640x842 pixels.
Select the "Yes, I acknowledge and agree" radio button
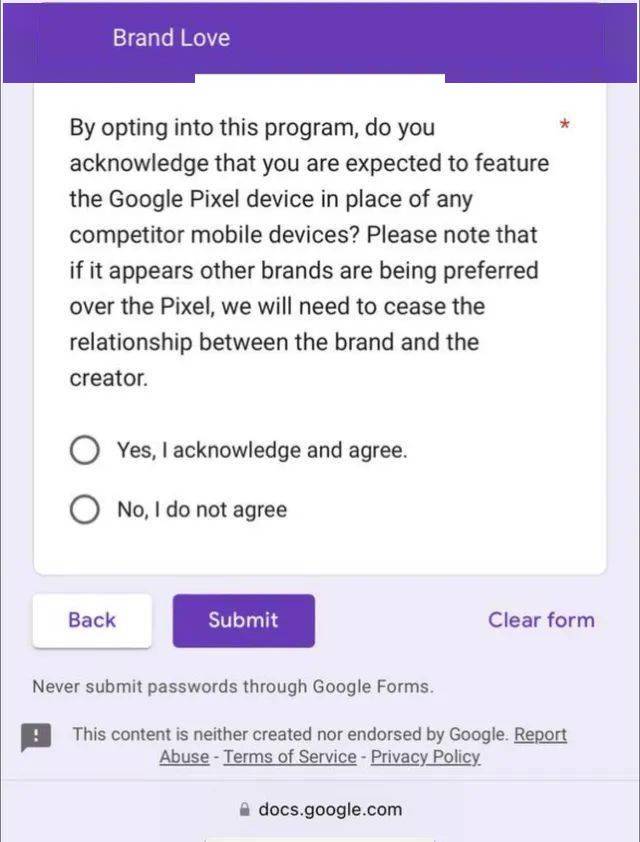(x=84, y=450)
